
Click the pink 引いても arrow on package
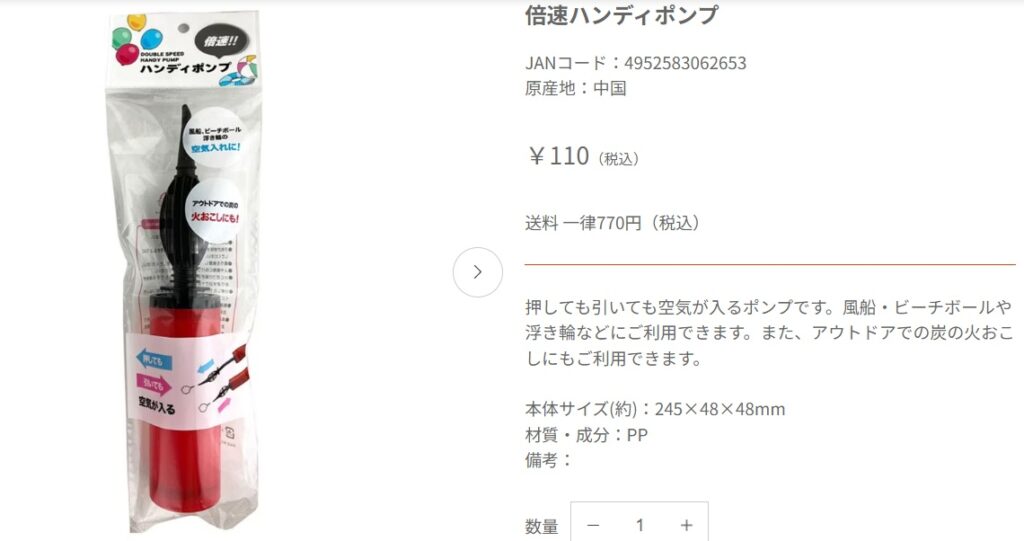click(x=153, y=384)
